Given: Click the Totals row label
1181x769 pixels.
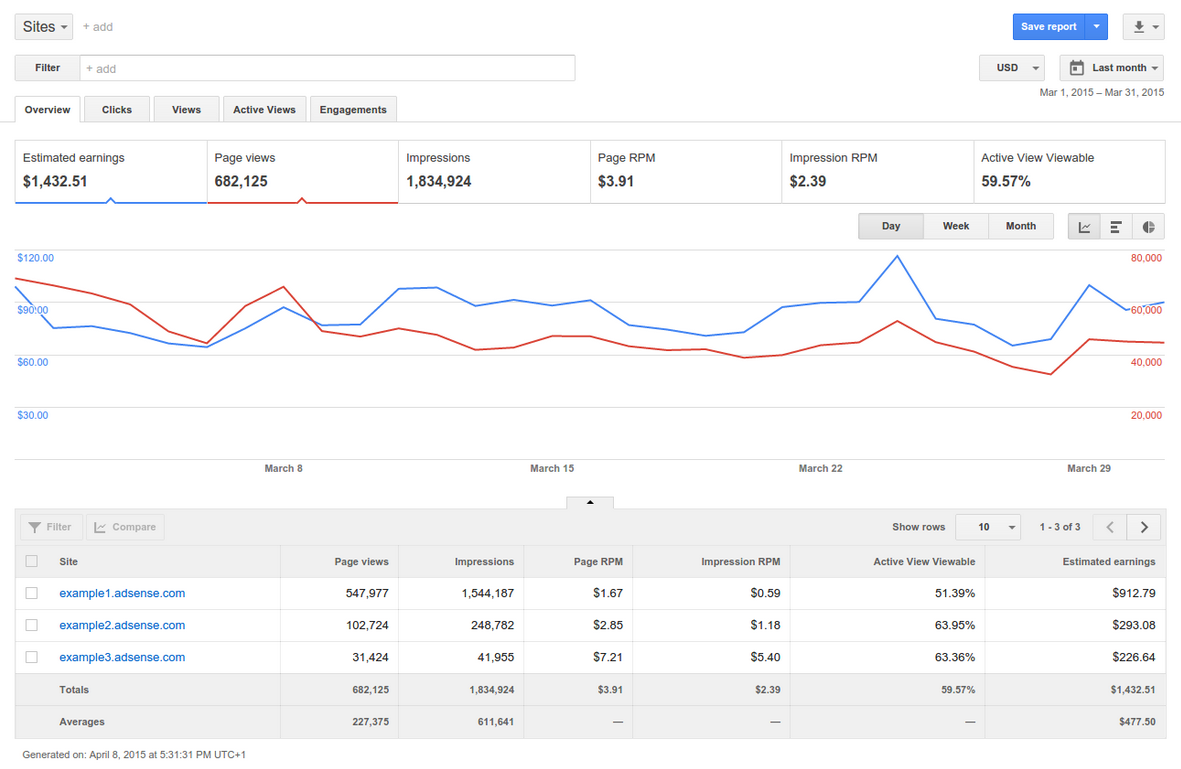Looking at the screenshot, I should click(74, 690).
